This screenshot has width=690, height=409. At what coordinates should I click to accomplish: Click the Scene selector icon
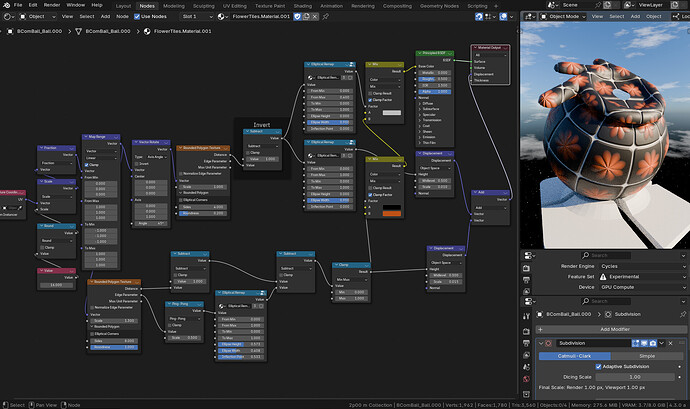click(x=552, y=5)
